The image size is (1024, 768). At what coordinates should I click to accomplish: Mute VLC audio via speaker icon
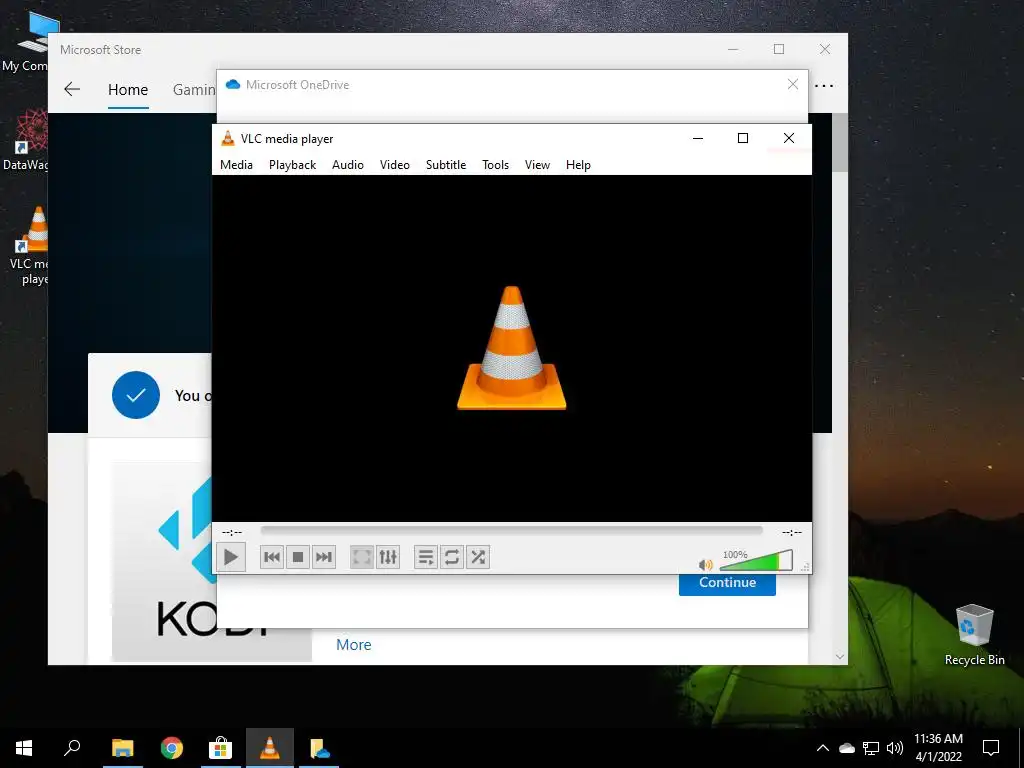(705, 564)
